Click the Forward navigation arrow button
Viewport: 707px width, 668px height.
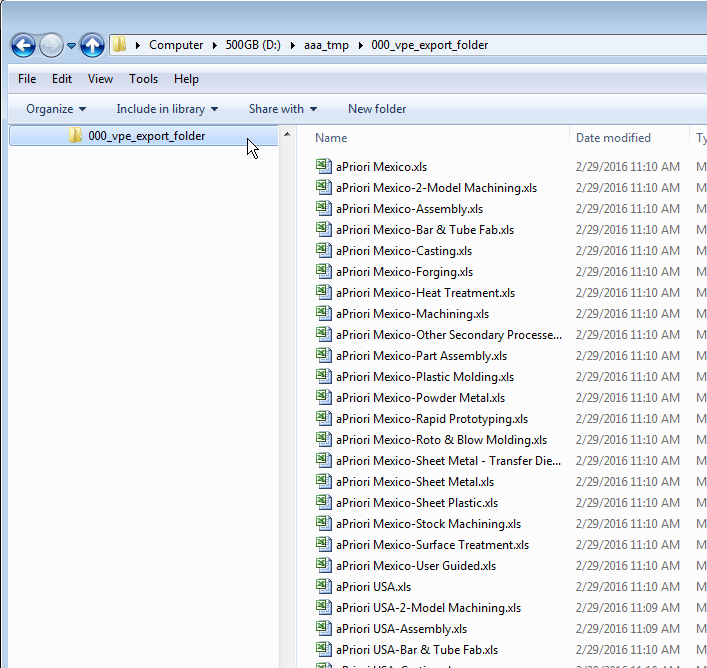point(51,45)
